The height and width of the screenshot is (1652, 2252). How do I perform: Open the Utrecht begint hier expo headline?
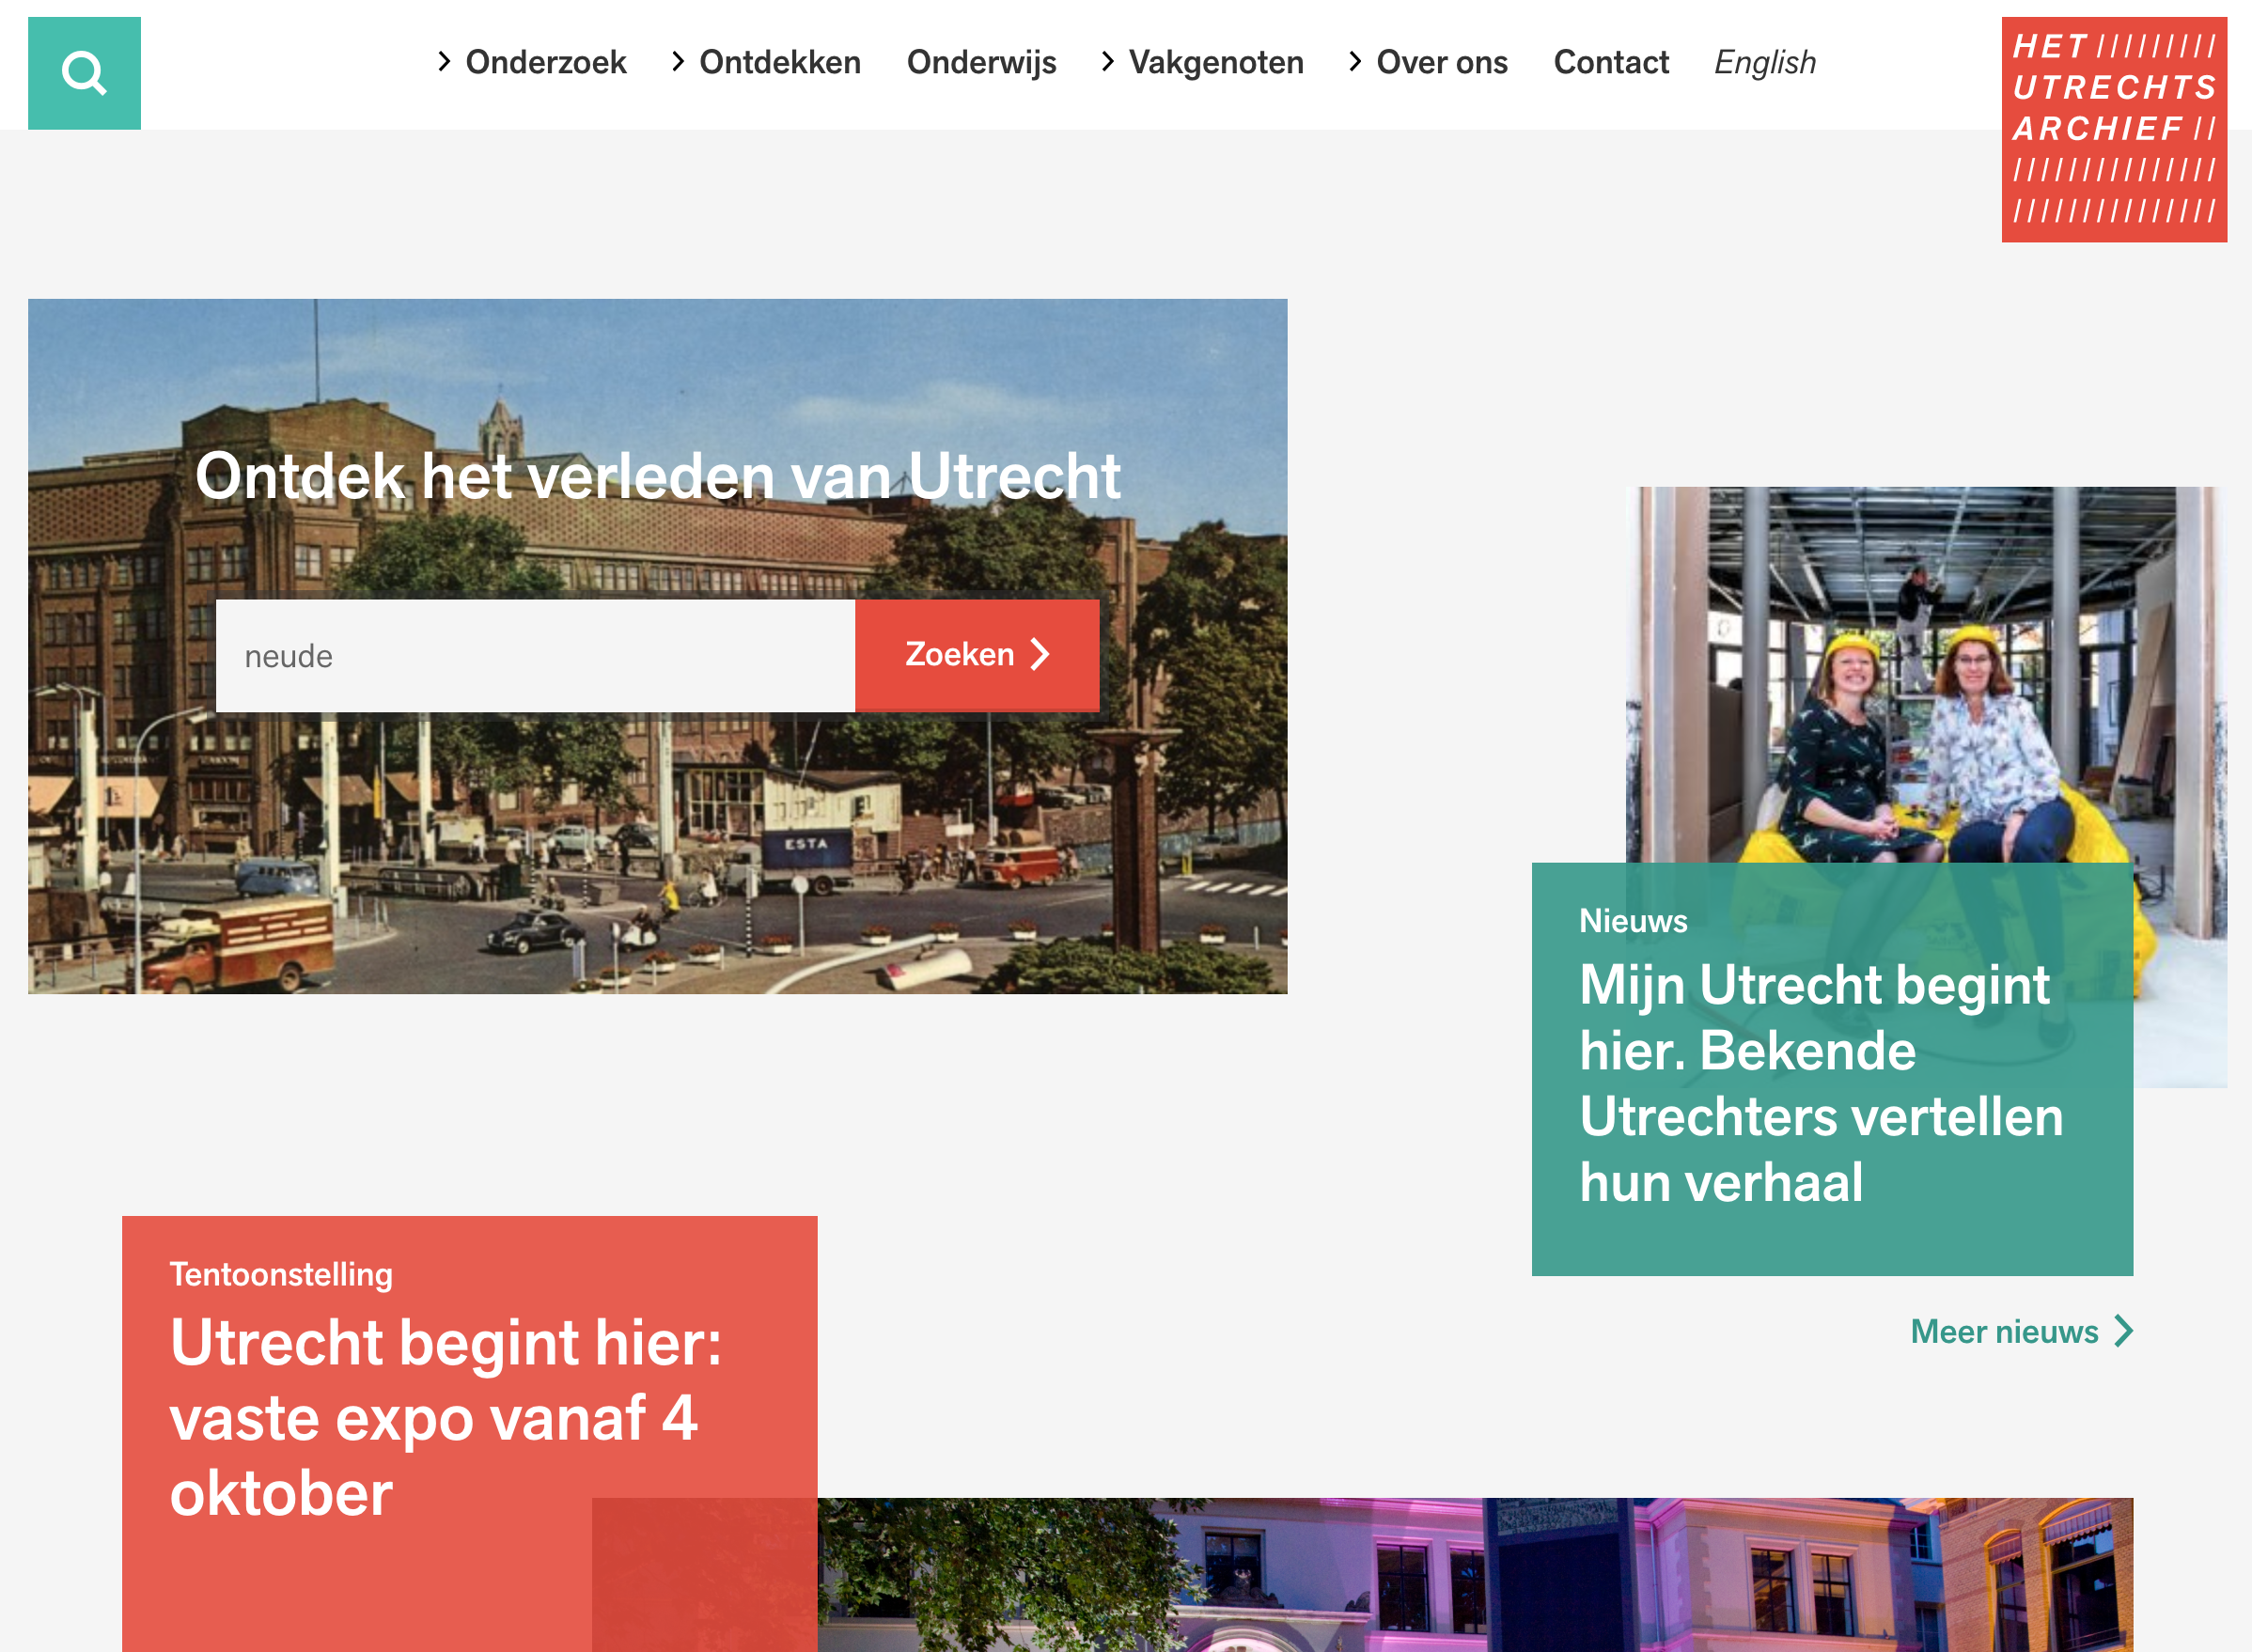point(445,1417)
